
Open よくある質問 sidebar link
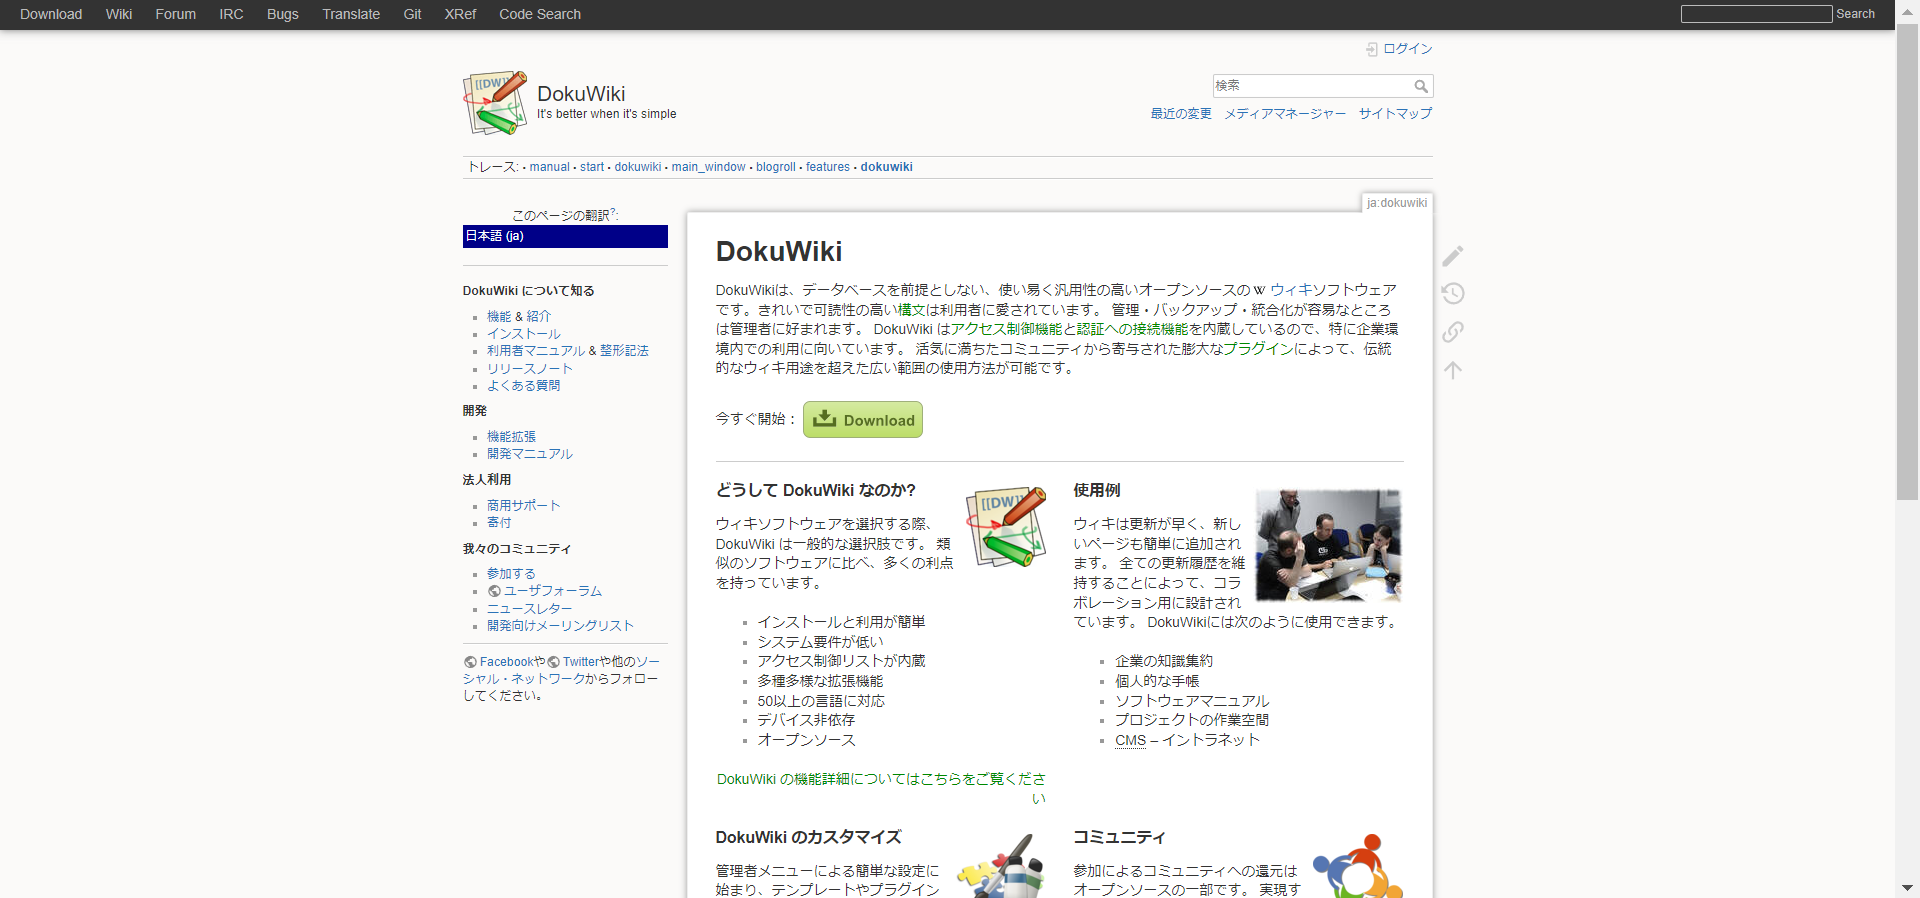(524, 386)
